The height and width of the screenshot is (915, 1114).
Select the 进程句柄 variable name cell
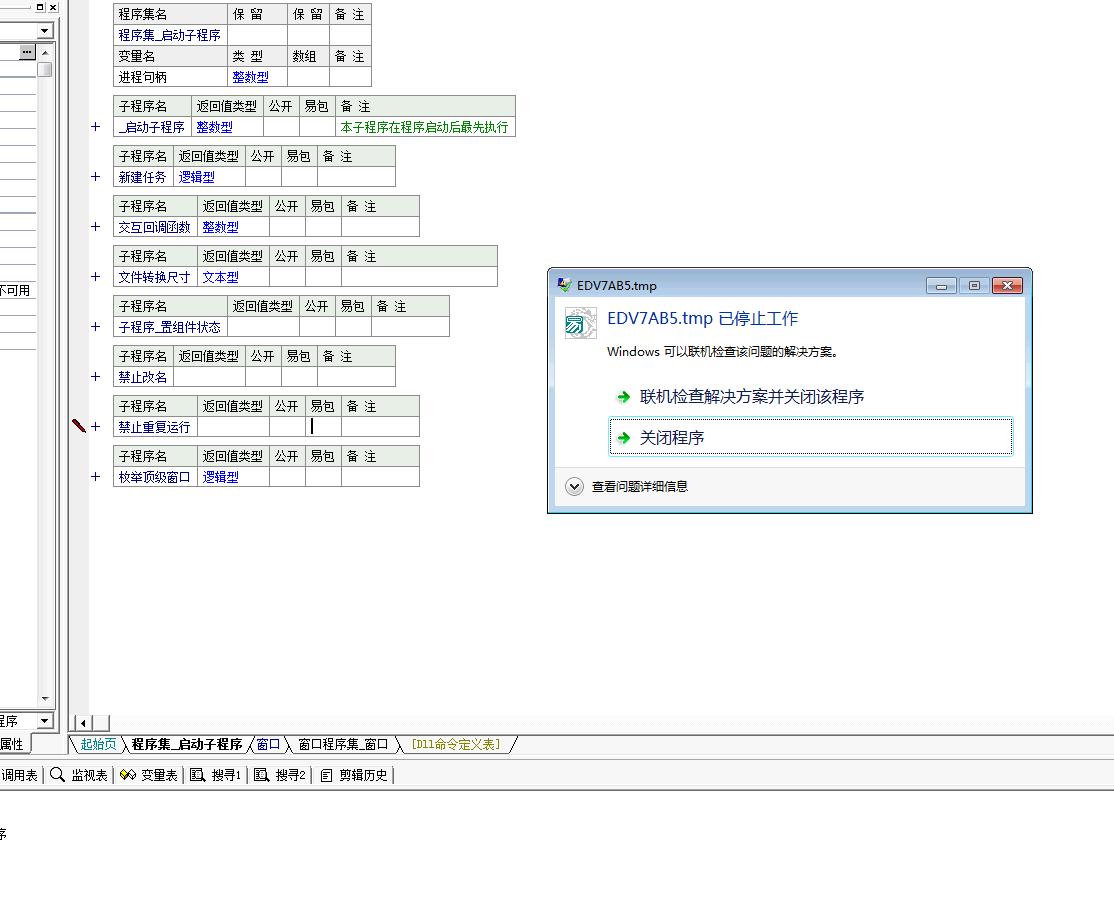(171, 77)
